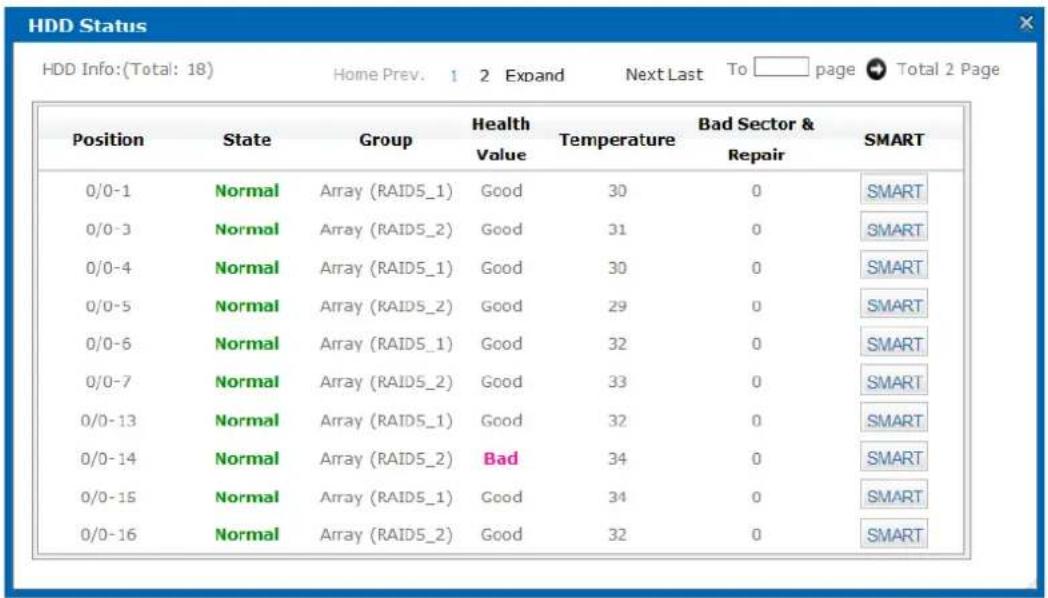Click position cell 0/0-6
Viewport: 1048px width, 598px height.
click(x=108, y=343)
